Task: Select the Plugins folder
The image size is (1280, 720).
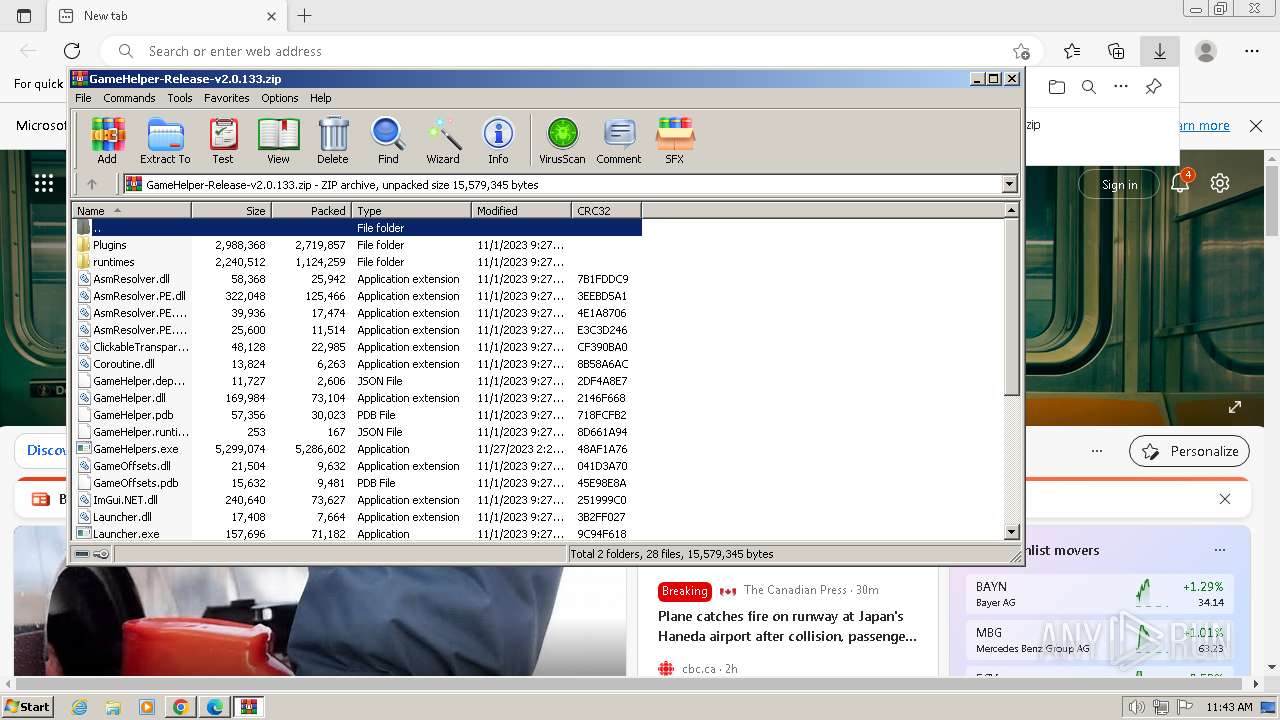Action: (x=110, y=245)
